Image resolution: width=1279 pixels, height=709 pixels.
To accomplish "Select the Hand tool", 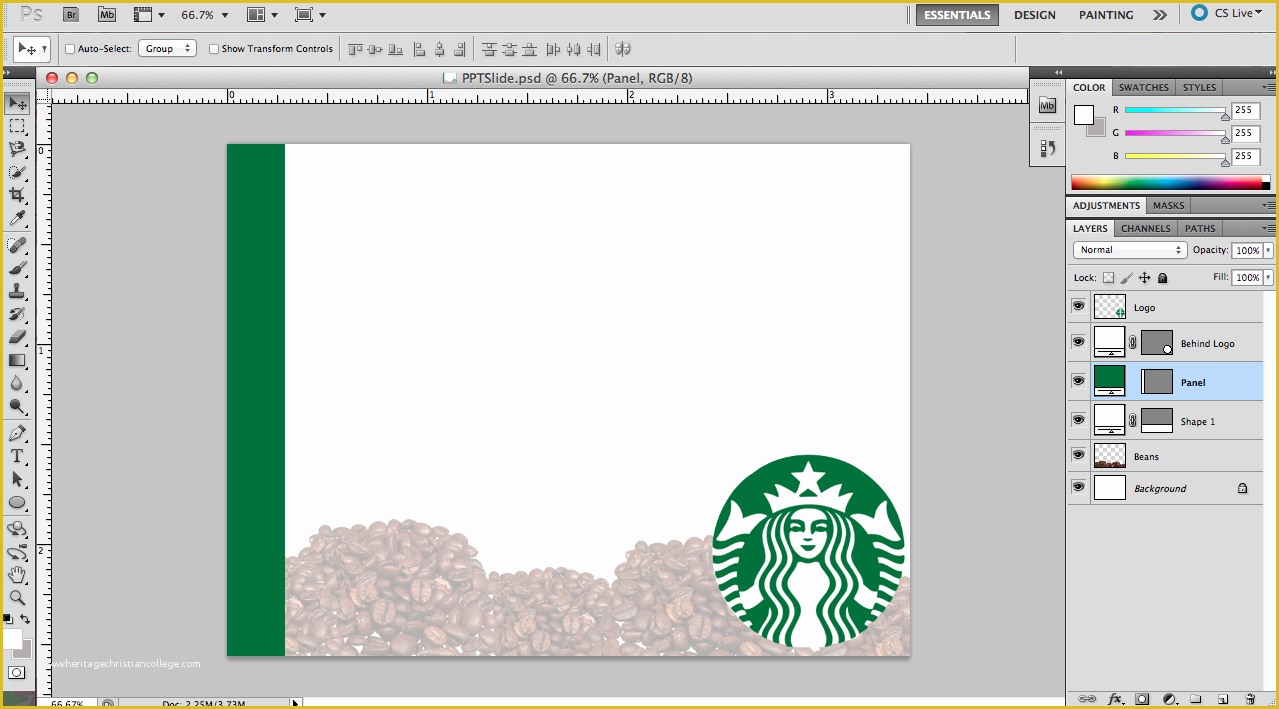I will coord(17,574).
